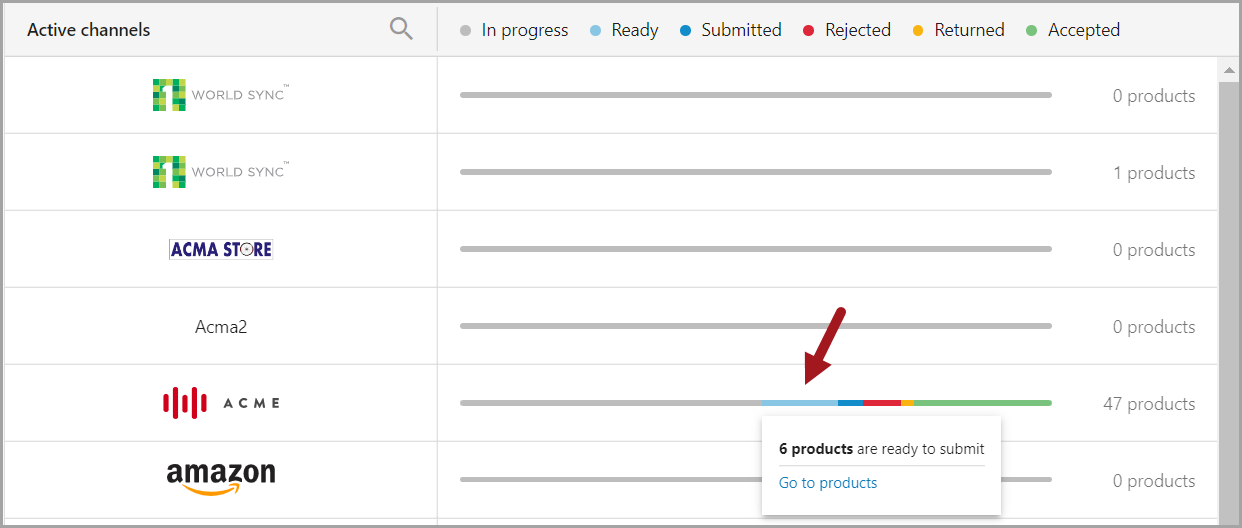Follow the Go to products link

pos(828,483)
